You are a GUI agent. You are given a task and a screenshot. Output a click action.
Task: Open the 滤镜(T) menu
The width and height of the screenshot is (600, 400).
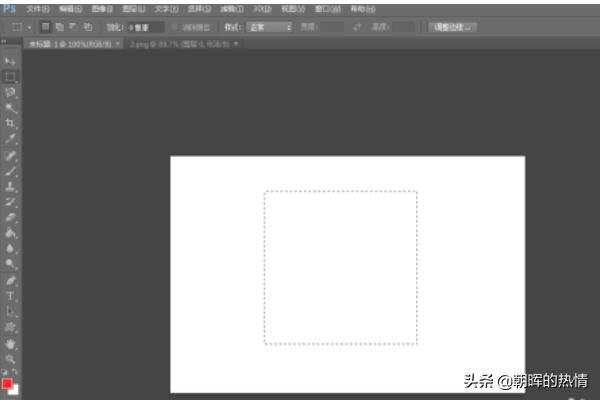pos(232,9)
